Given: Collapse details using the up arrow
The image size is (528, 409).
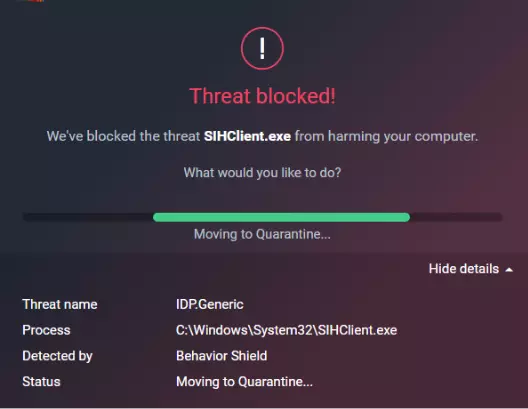Looking at the screenshot, I should [x=509, y=270].
